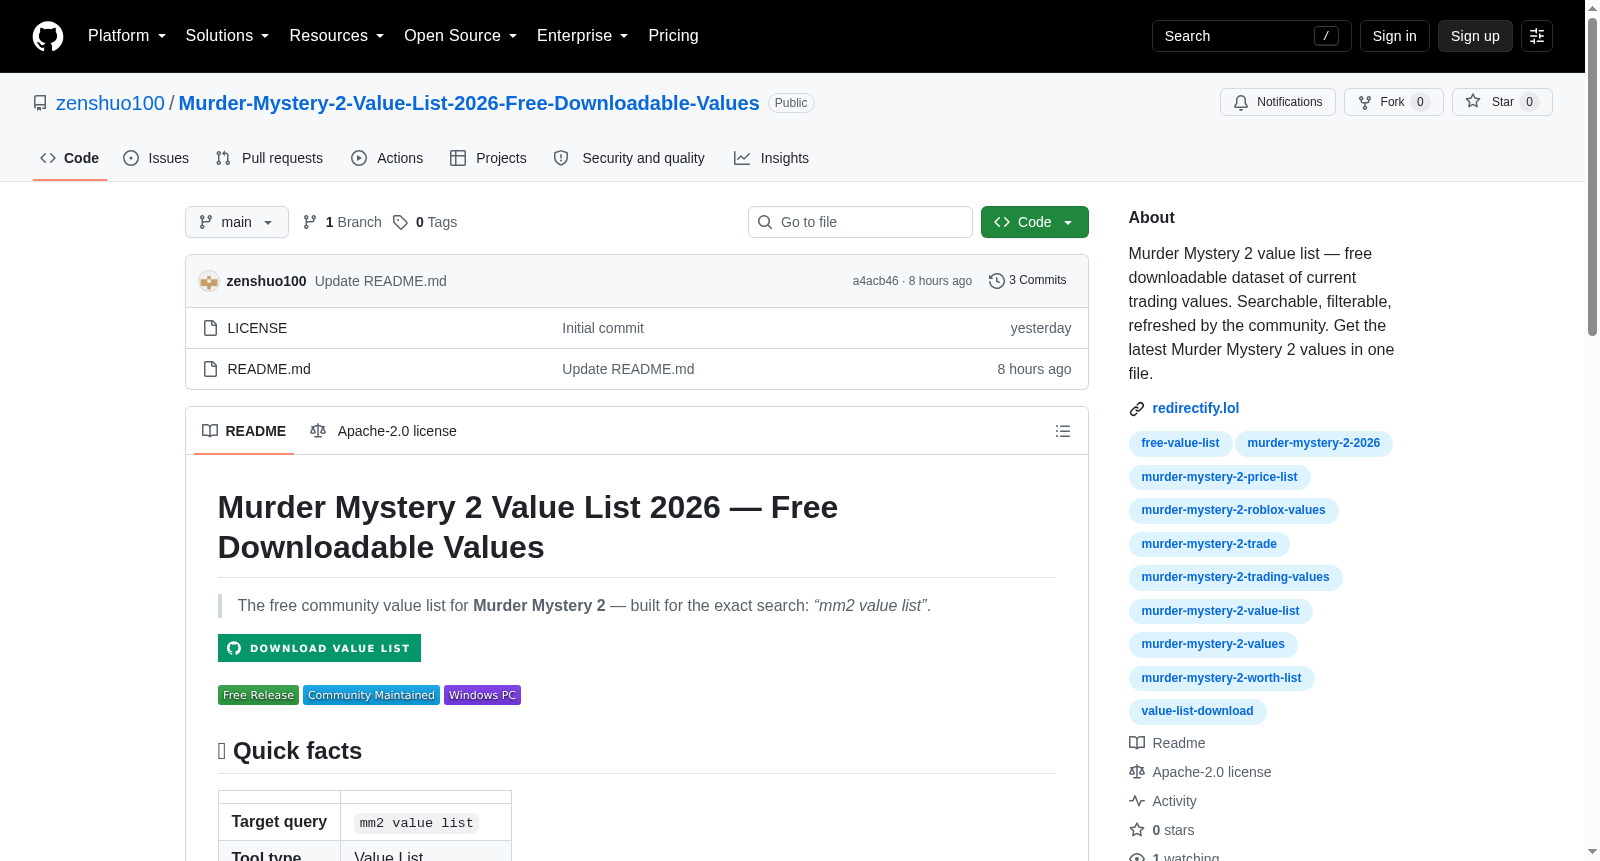Focus the header Search field
Image resolution: width=1600 pixels, height=861 pixels.
[1252, 36]
